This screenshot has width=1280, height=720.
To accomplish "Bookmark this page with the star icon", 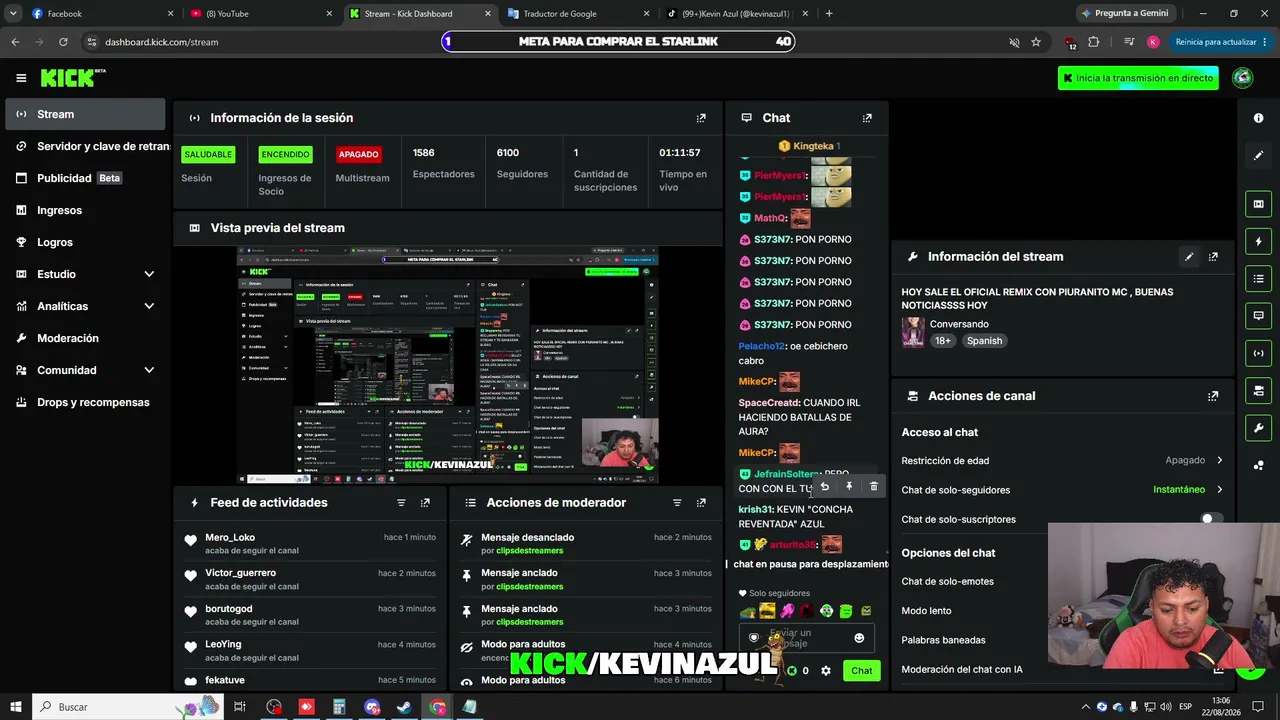I will pos(1036,42).
